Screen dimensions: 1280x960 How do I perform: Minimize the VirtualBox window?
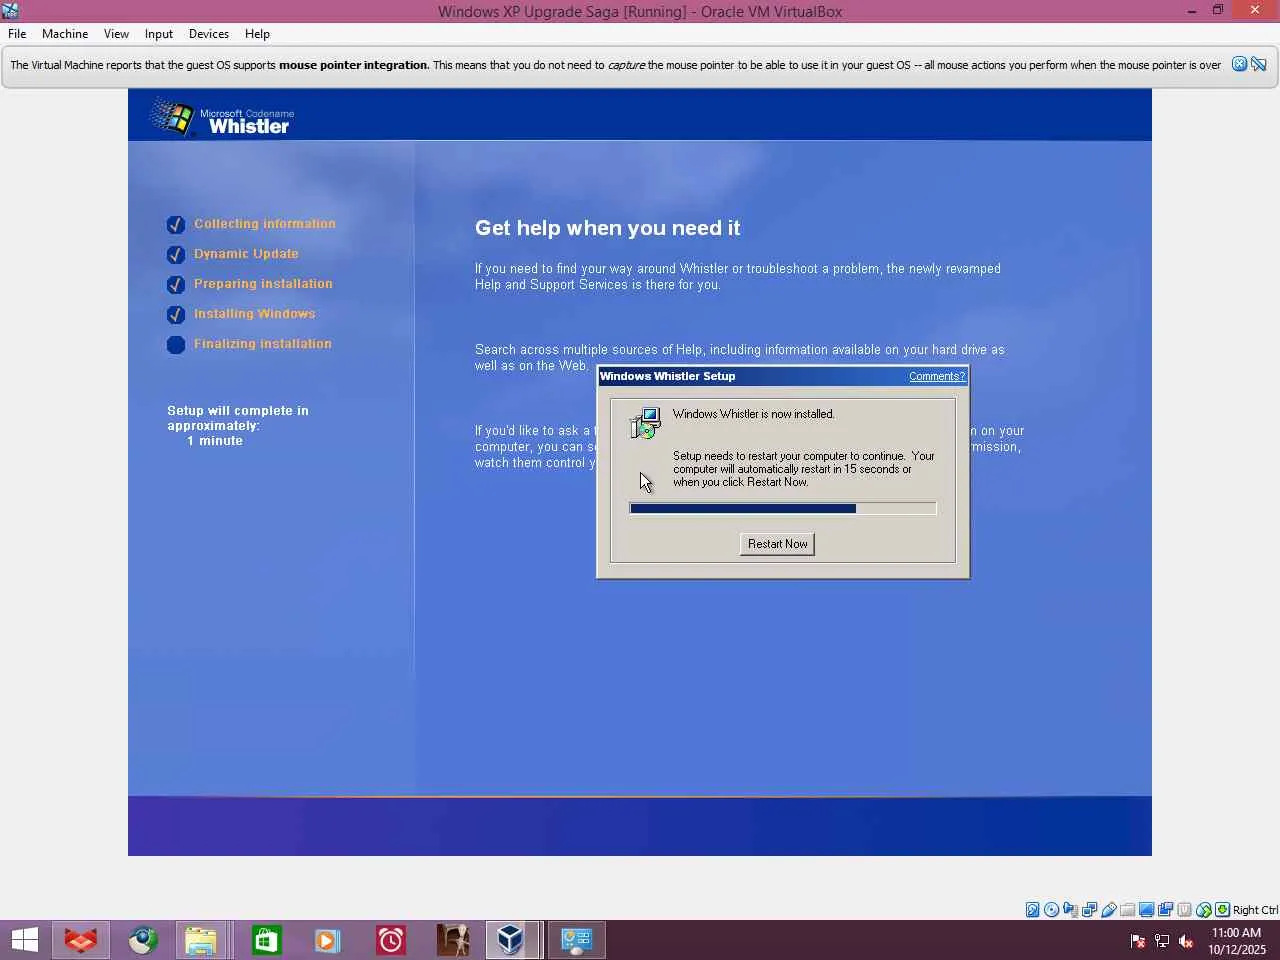1192,11
